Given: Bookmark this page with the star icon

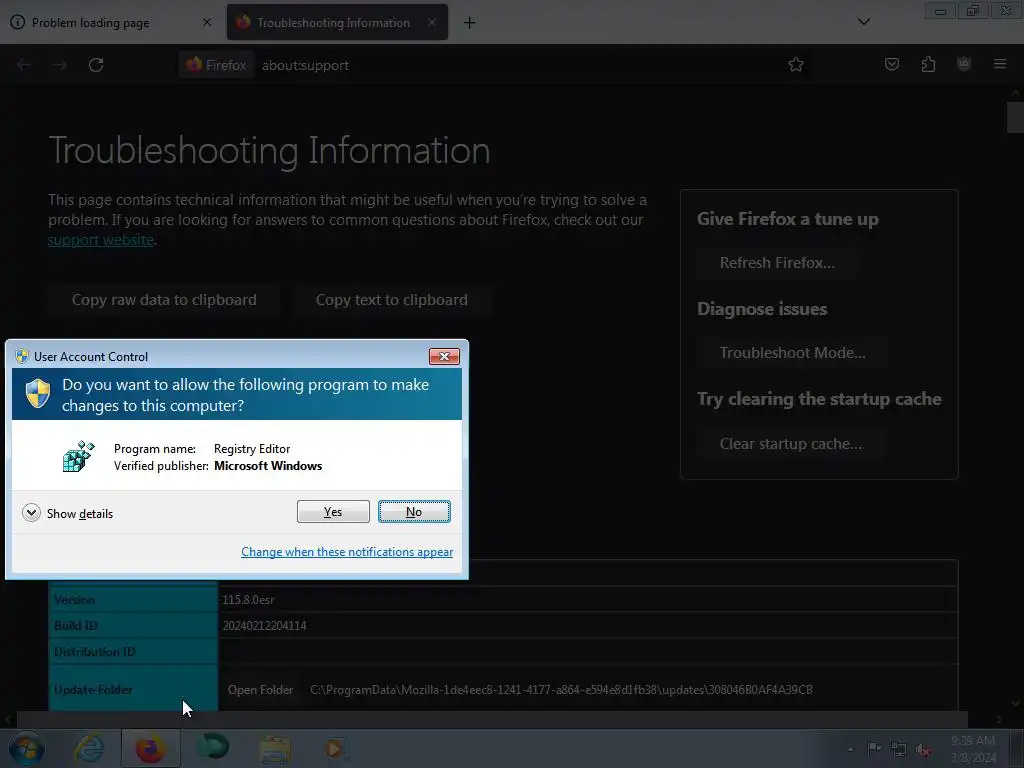Looking at the screenshot, I should 795,65.
